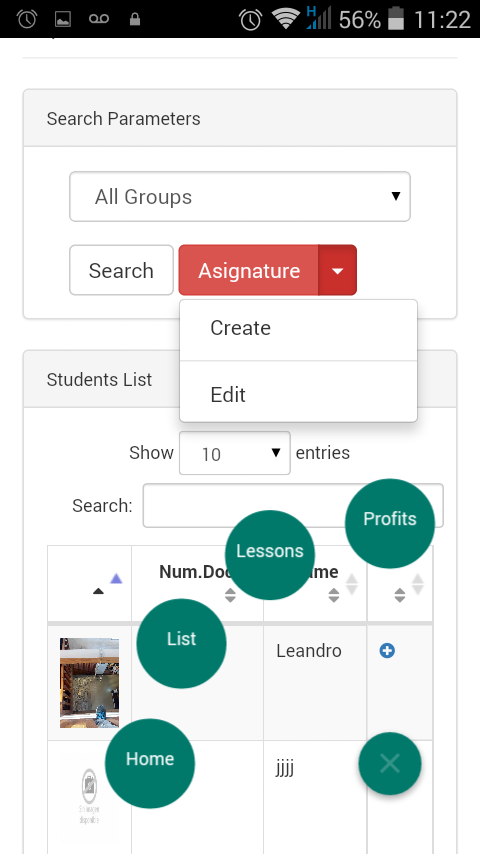Tap the Wi-Fi signal icon

coord(285,19)
